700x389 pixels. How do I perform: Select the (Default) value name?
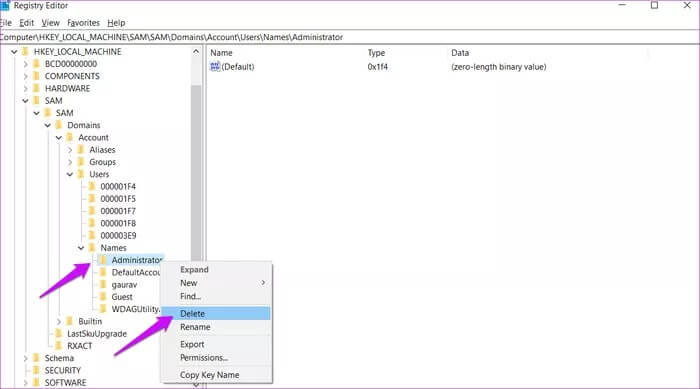click(238, 67)
